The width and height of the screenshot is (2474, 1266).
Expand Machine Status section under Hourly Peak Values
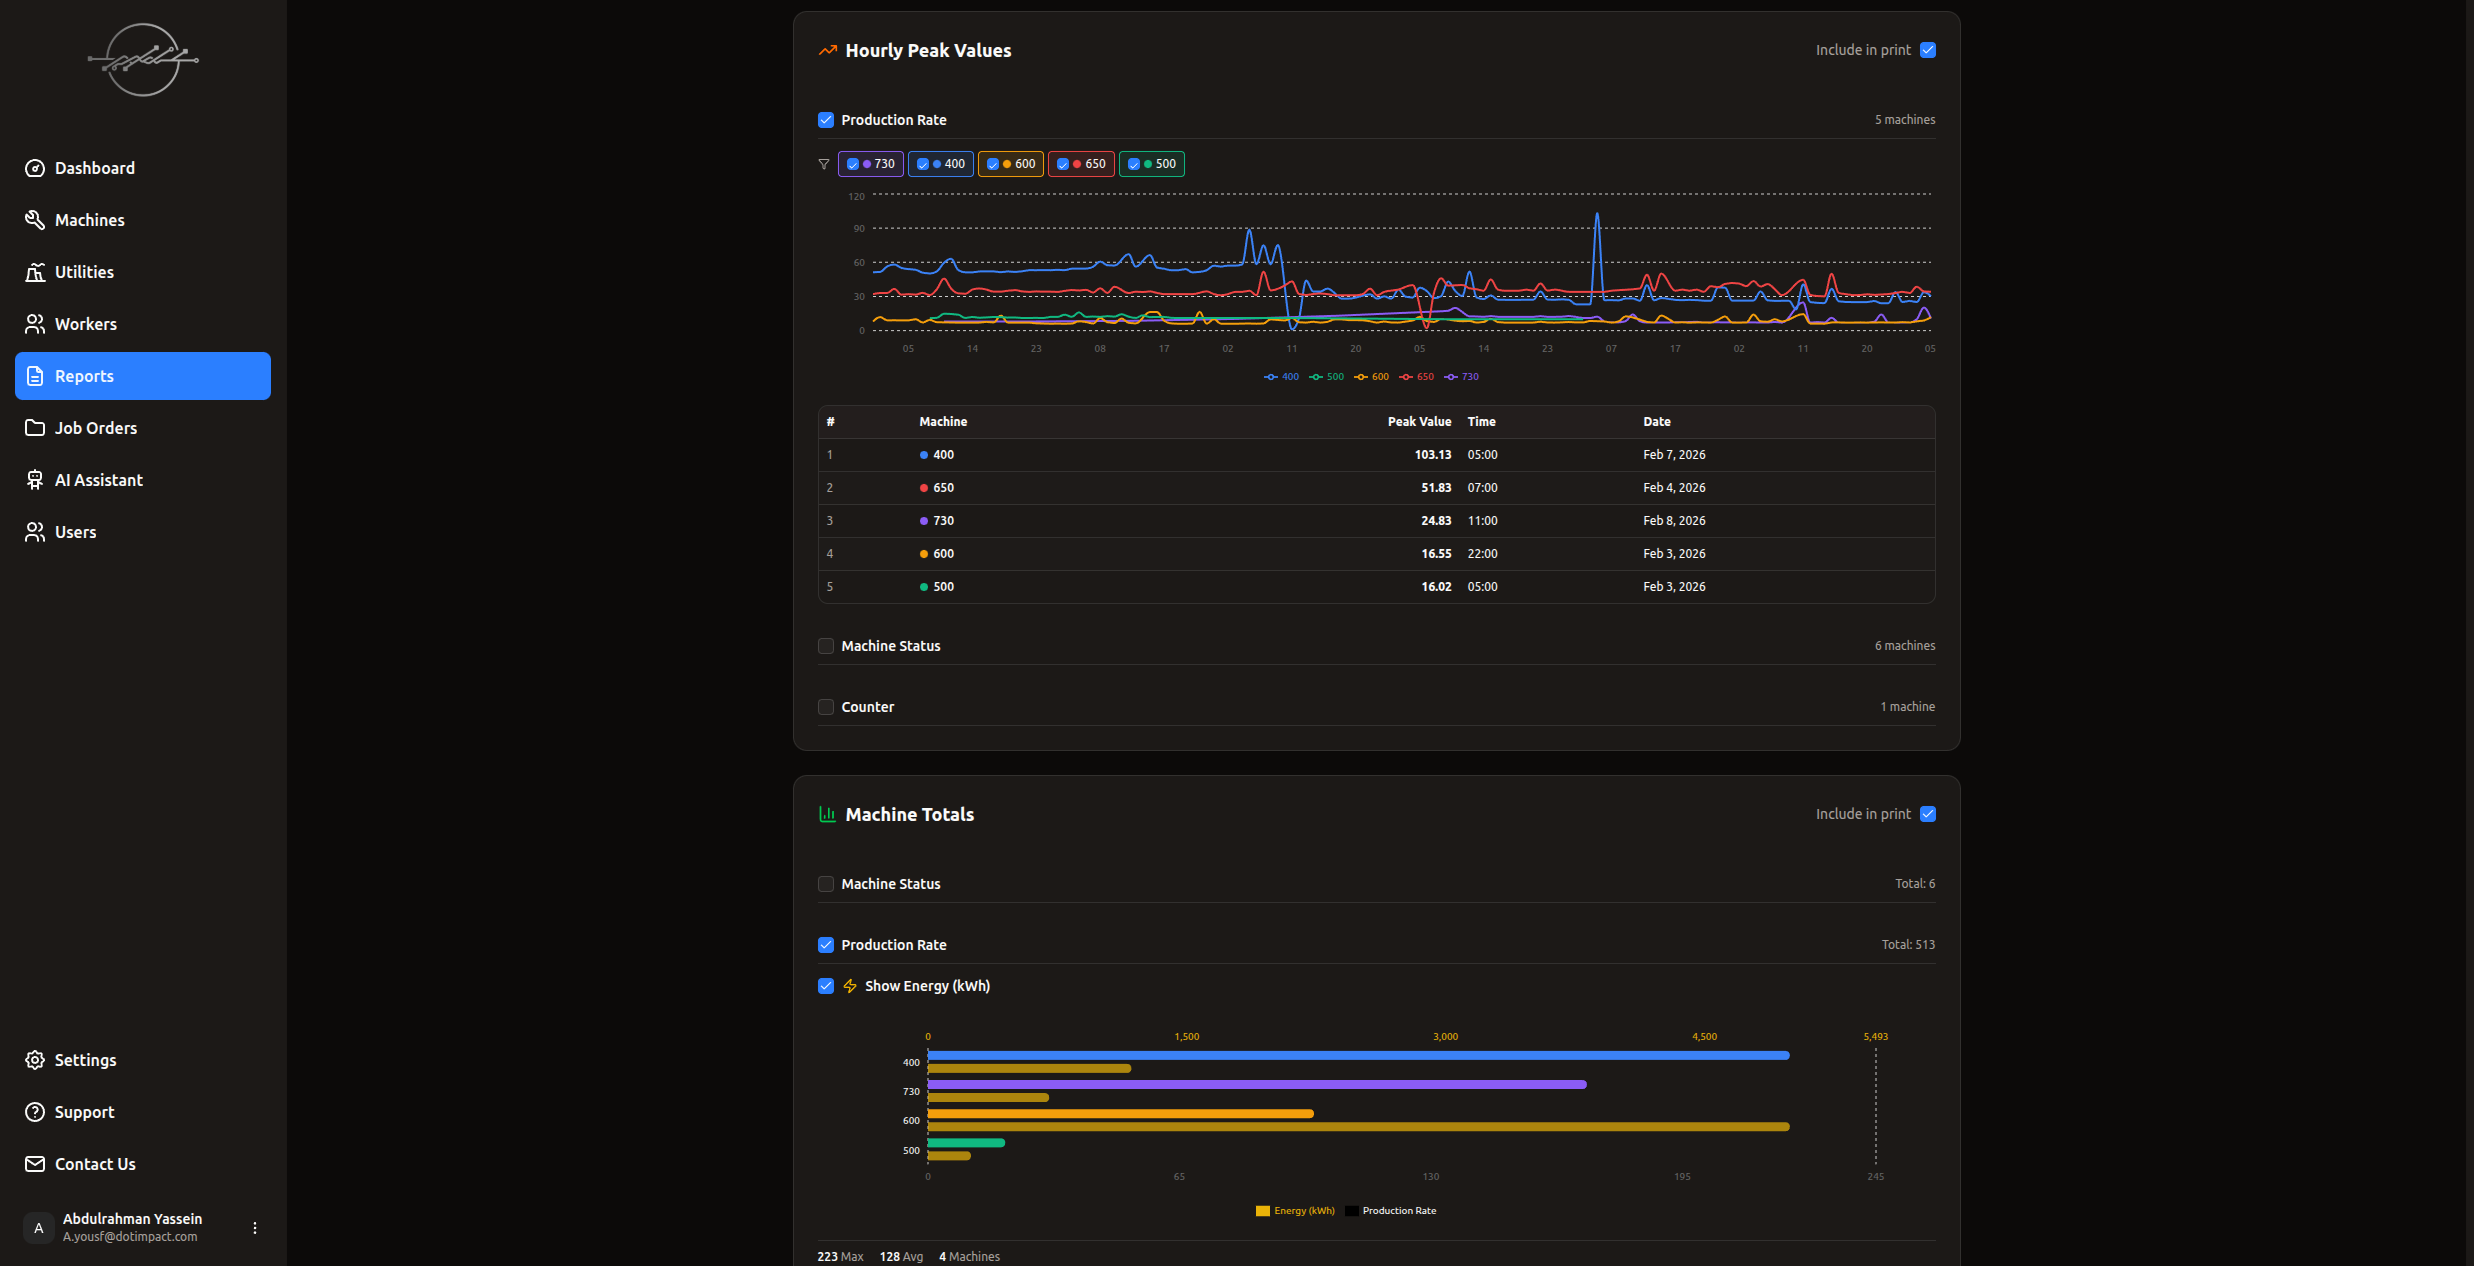(826, 646)
